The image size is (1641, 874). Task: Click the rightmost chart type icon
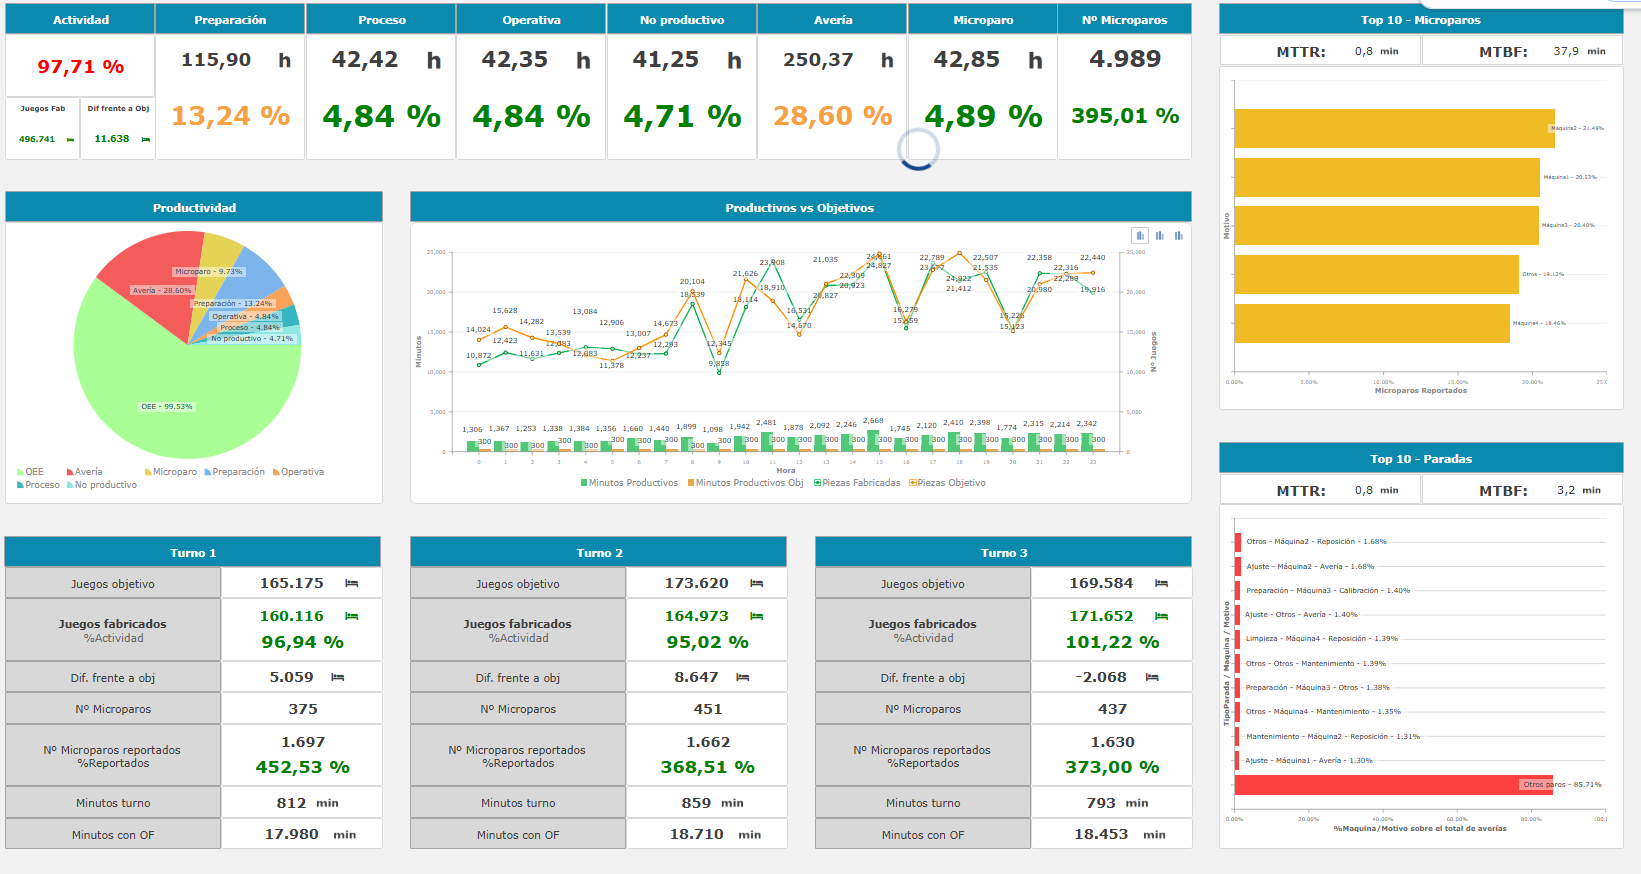click(1179, 236)
